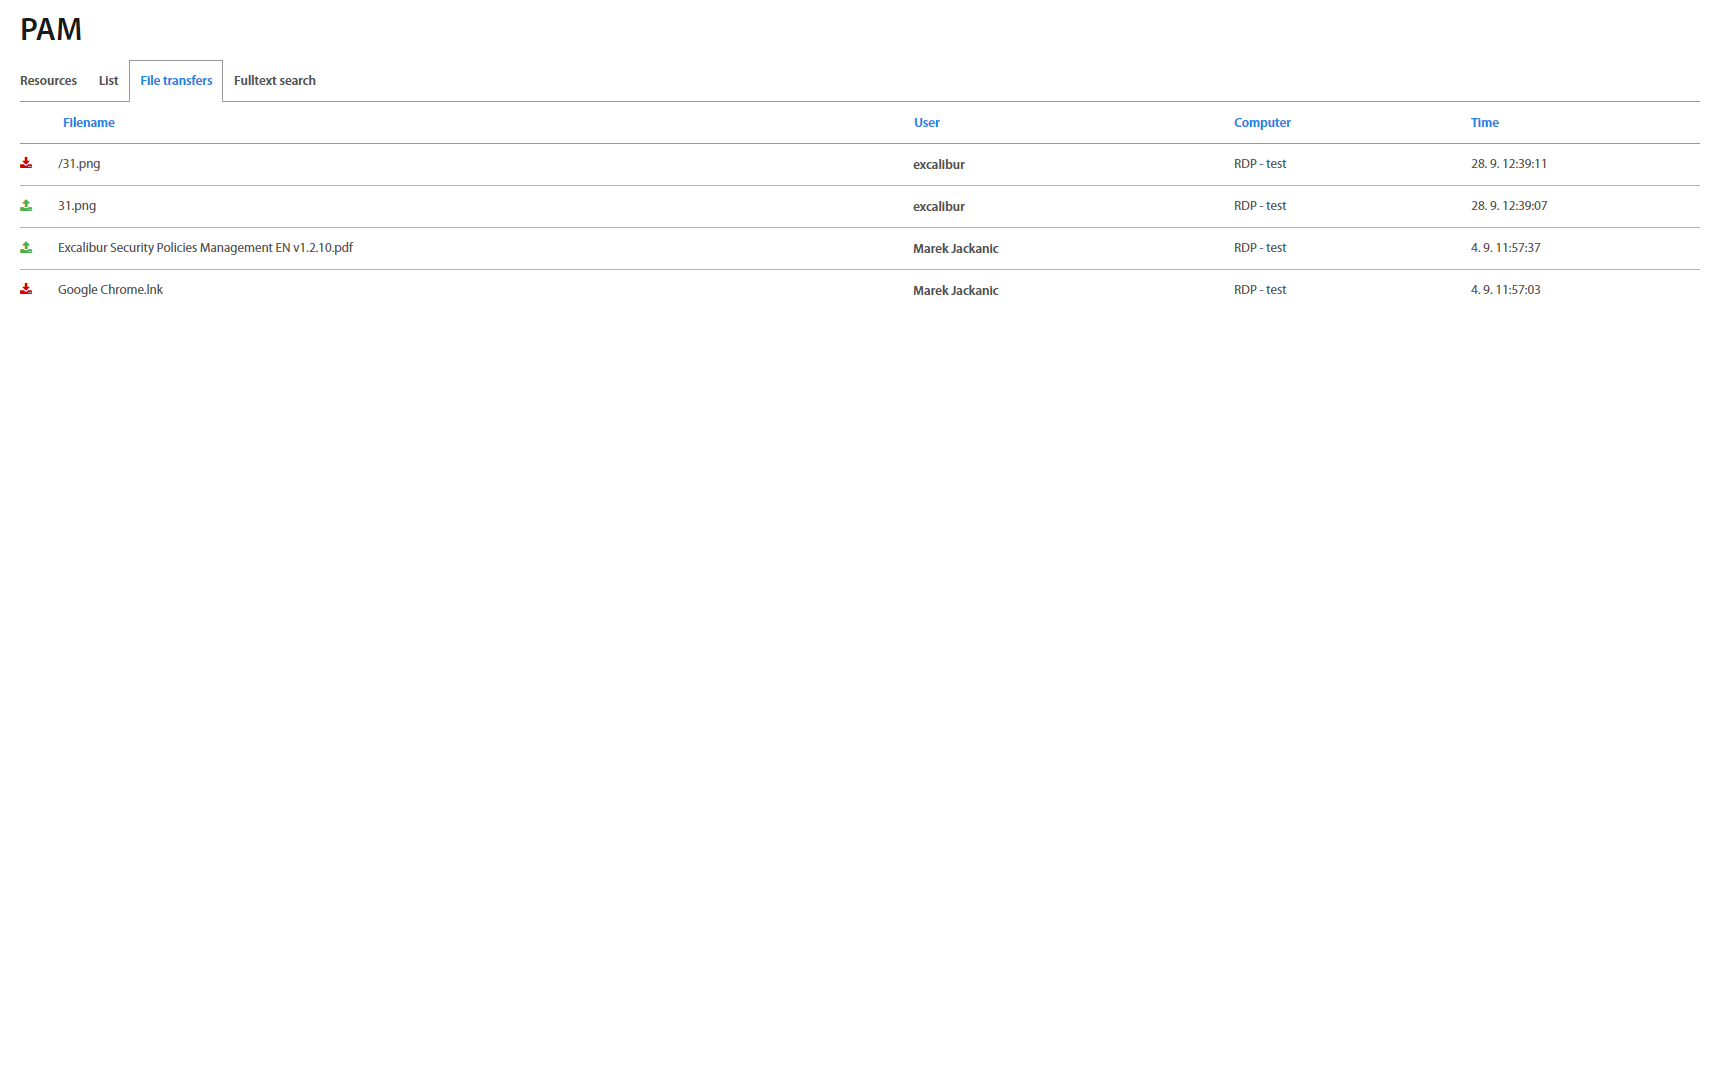Sort the table by Filename column
This screenshot has height=1080, width=1720.
click(x=89, y=123)
